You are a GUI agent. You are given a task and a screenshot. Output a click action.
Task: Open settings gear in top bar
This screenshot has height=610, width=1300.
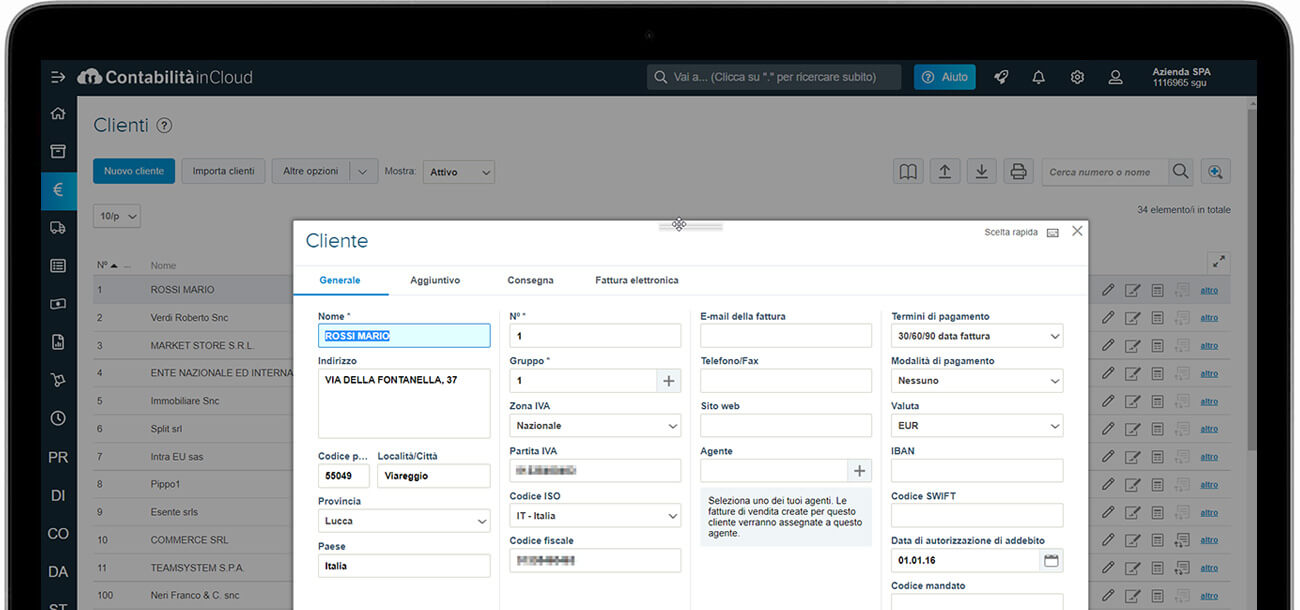1077,77
